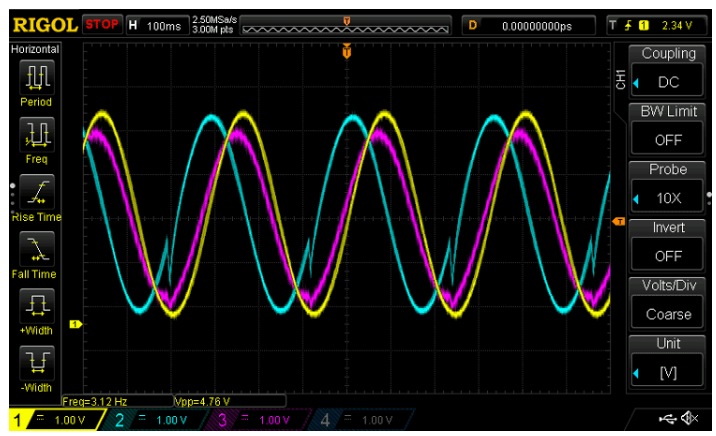Click the yellow trigger source 1 badge
The height and width of the screenshot is (436, 716).
pos(644,26)
